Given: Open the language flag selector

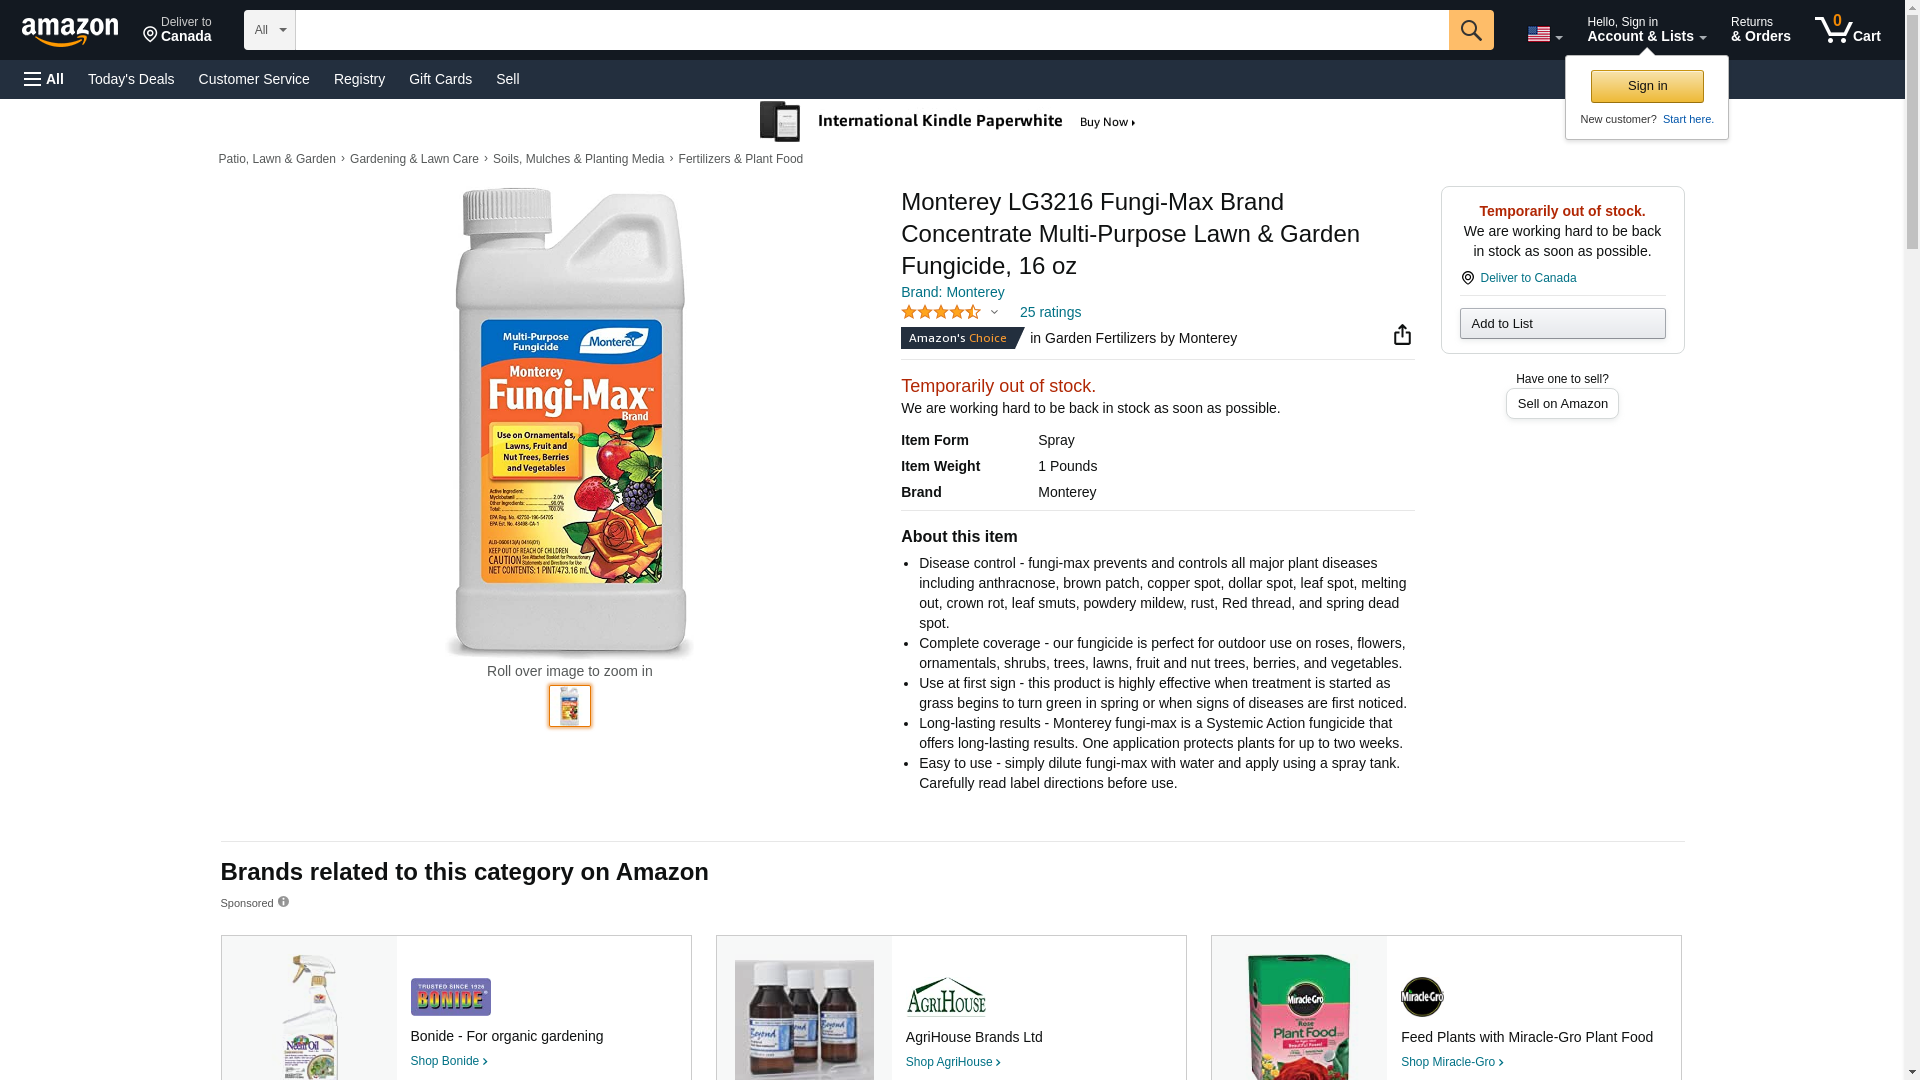Looking at the screenshot, I should [x=1544, y=35].
